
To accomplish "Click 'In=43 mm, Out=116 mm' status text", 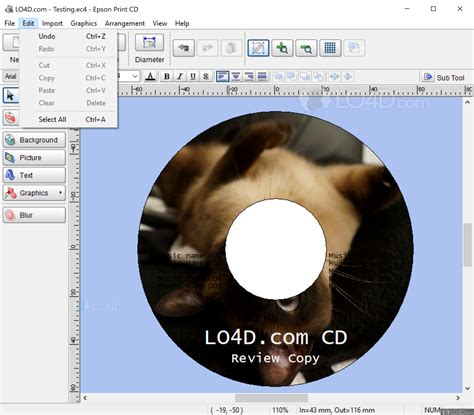I will click(337, 410).
